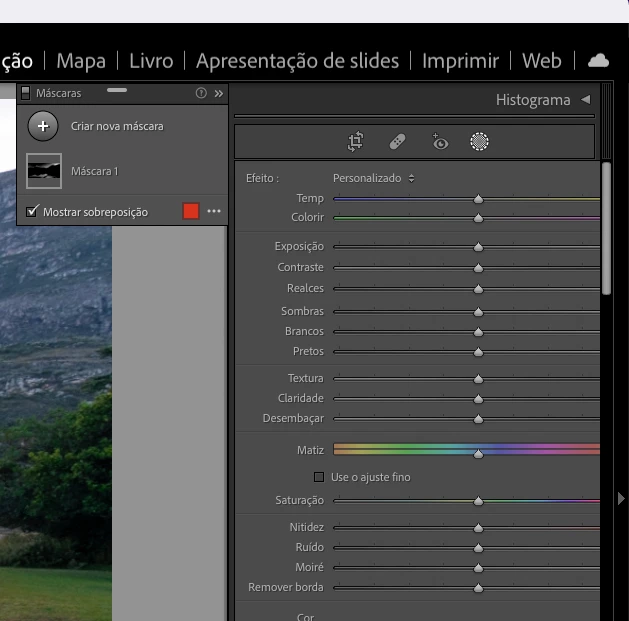Open the Web module
Viewport: 629px width, 621px height.
coord(542,61)
